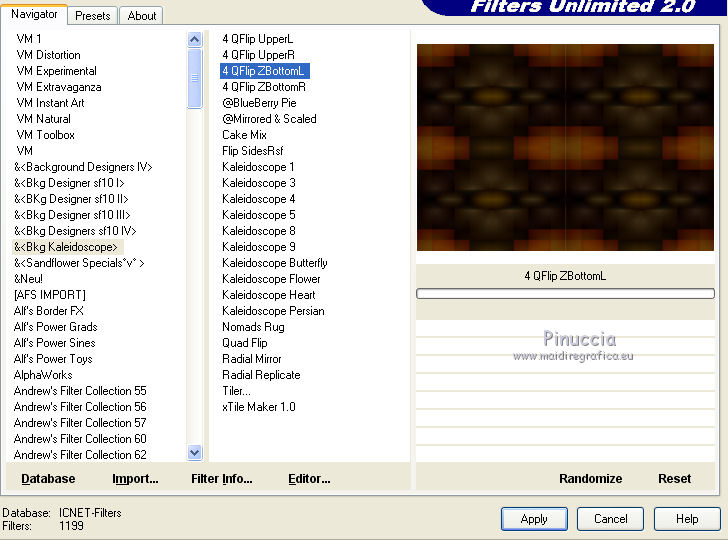Choose @BlueBerry Pie filter
Image resolution: width=728 pixels, height=540 pixels.
[x=259, y=103]
